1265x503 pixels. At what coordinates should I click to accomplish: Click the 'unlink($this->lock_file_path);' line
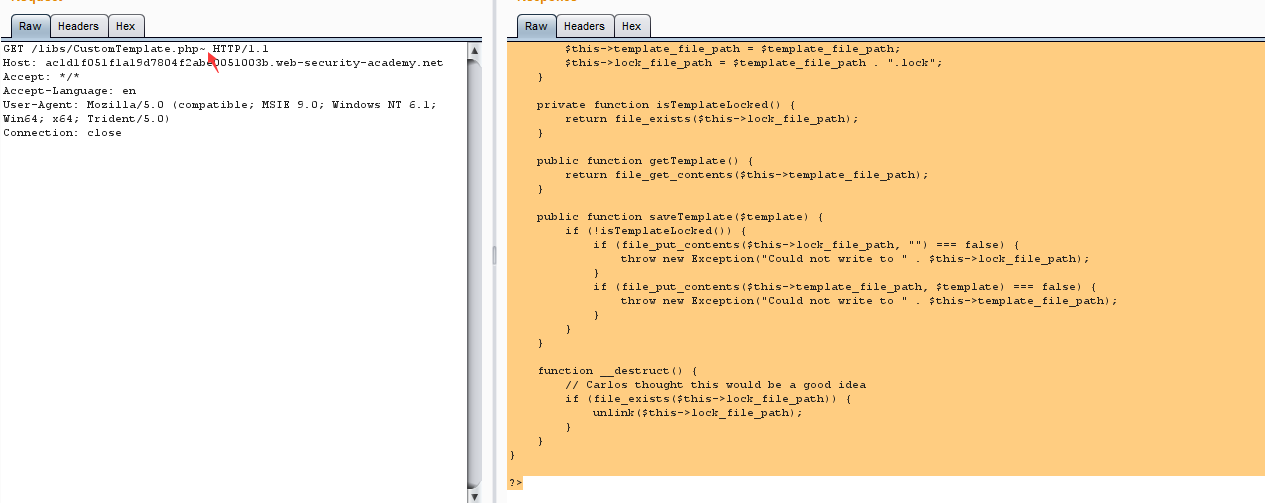point(698,413)
